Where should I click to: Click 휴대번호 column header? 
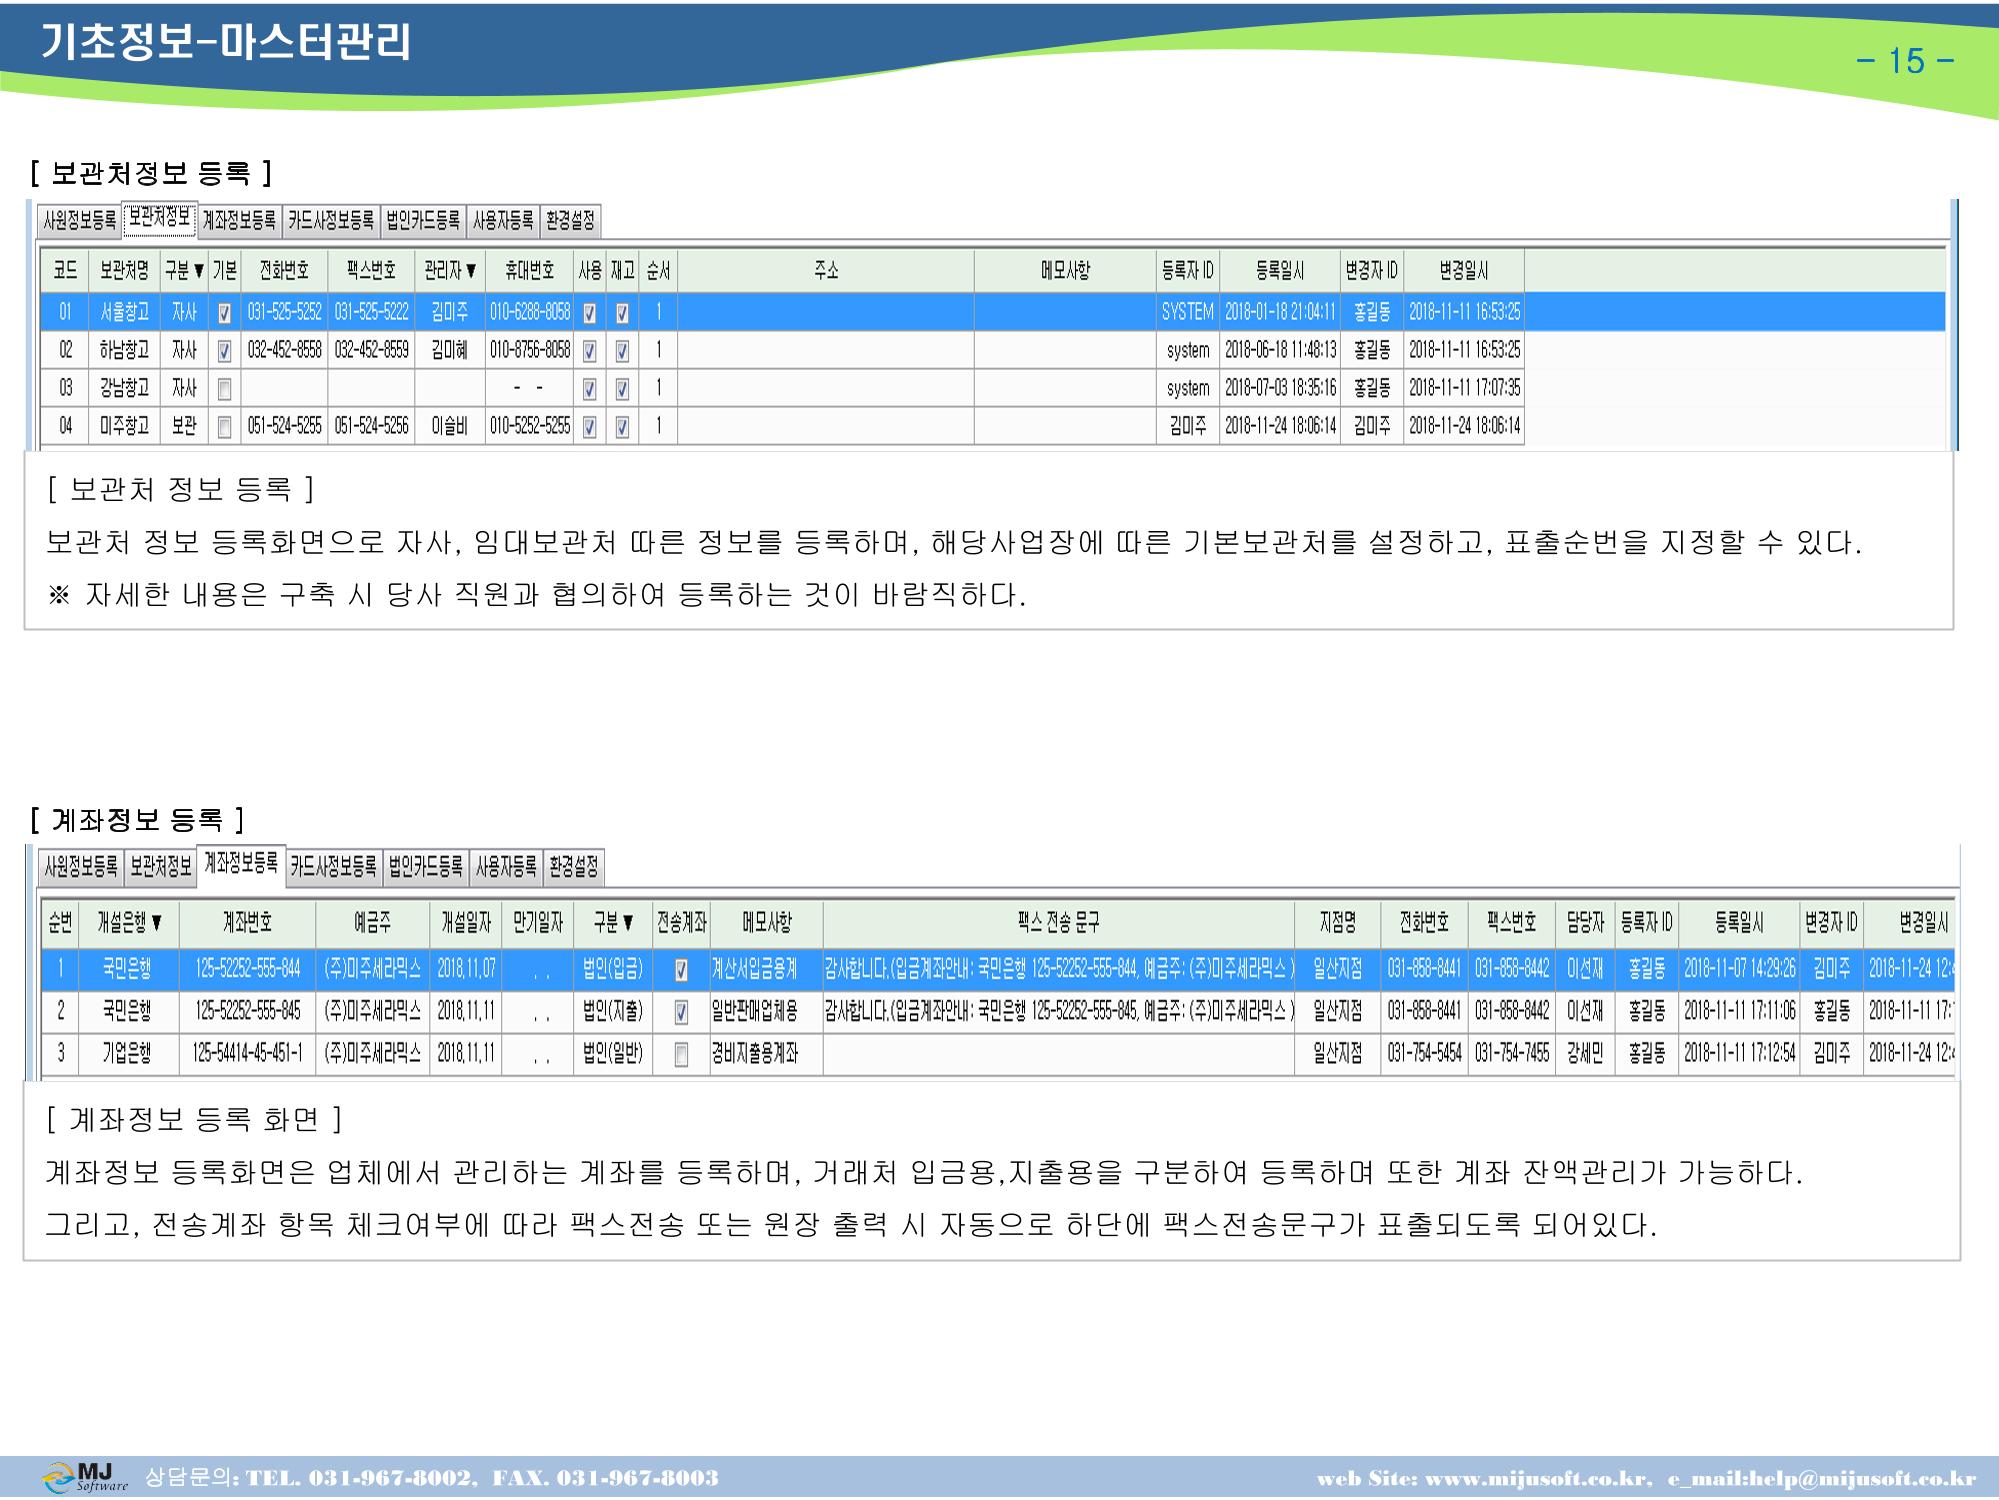[x=529, y=271]
